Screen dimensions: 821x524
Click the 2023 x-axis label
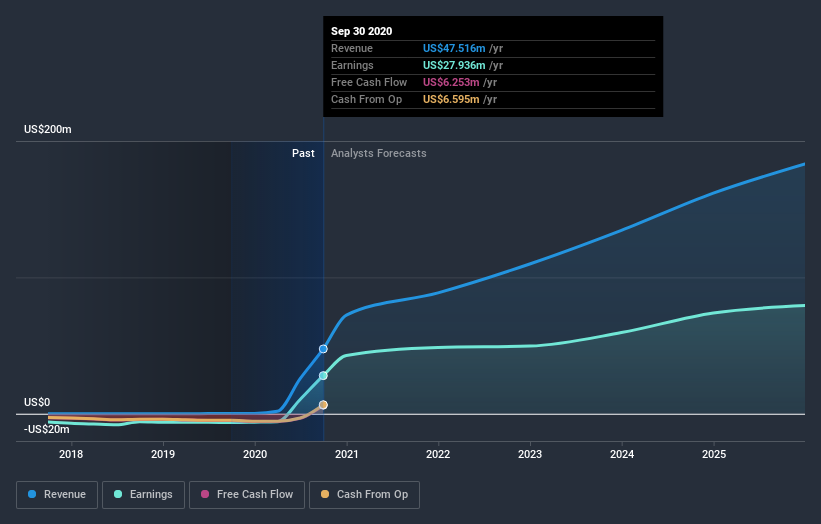coord(530,454)
